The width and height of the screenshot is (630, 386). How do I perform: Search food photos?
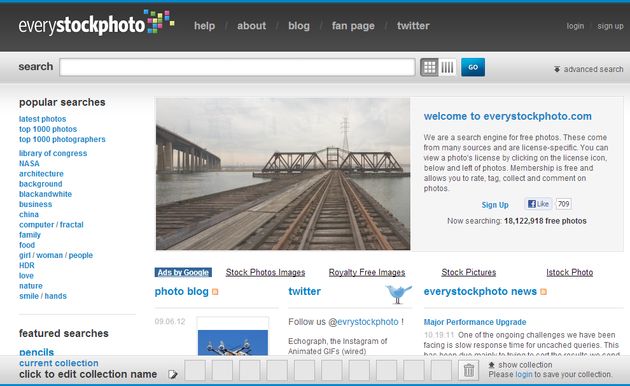tap(27, 245)
